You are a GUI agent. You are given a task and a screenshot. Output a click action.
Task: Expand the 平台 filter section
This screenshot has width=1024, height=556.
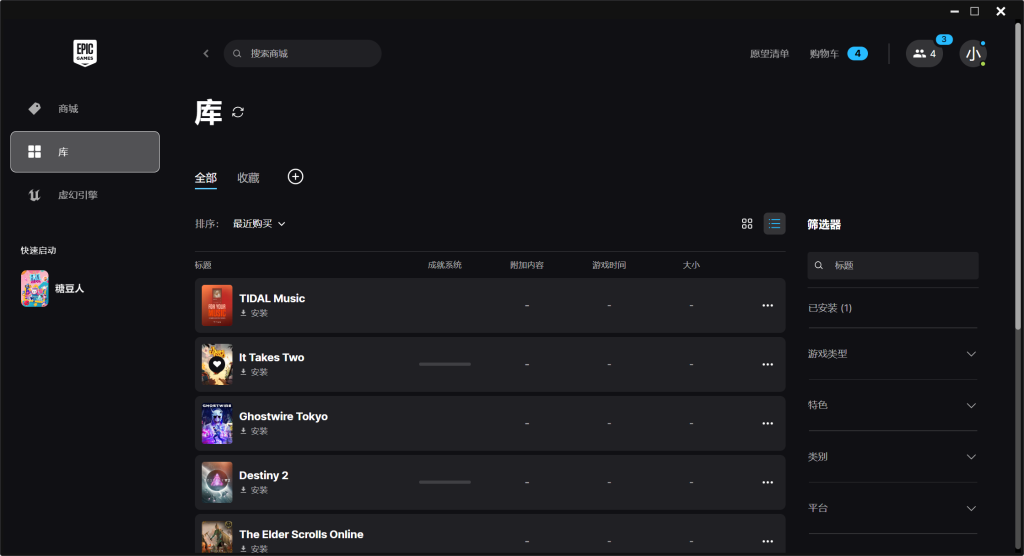(x=892, y=508)
